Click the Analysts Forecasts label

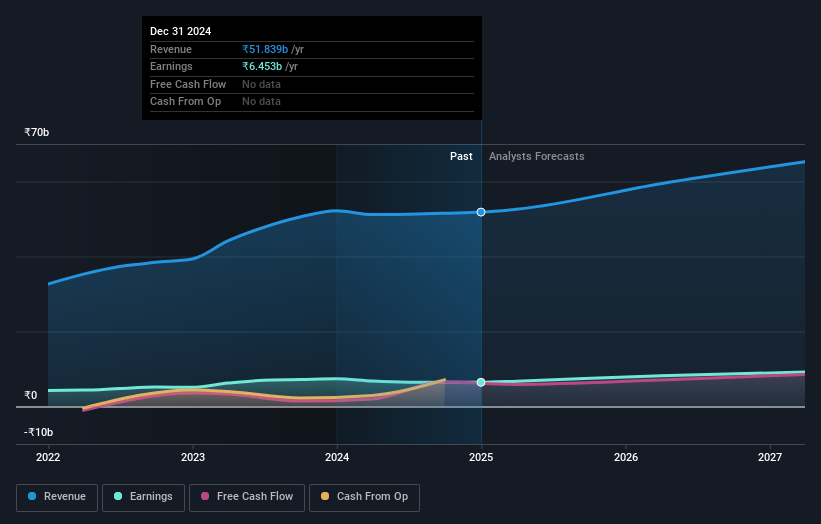[x=537, y=156]
